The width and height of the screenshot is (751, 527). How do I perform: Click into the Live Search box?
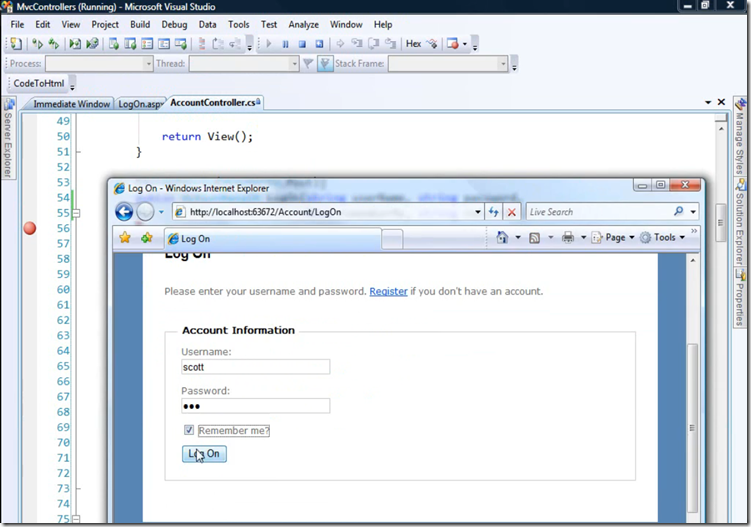[599, 211]
